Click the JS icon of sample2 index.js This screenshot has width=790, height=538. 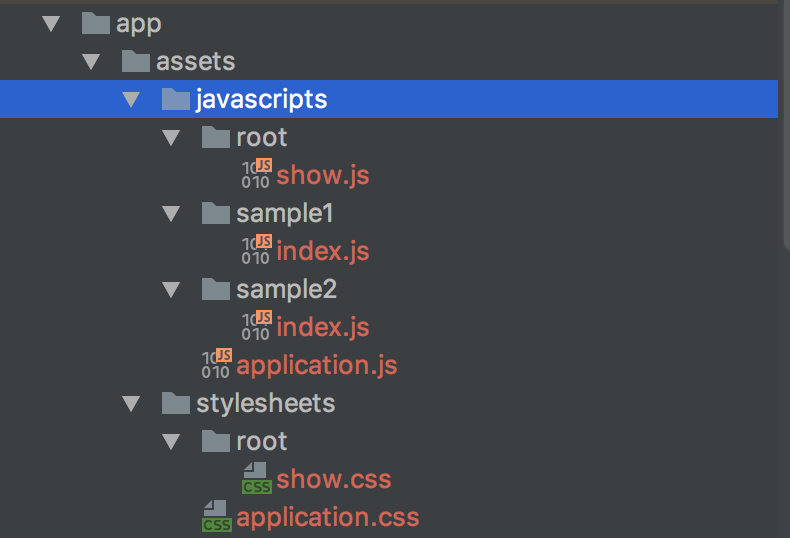(256, 326)
